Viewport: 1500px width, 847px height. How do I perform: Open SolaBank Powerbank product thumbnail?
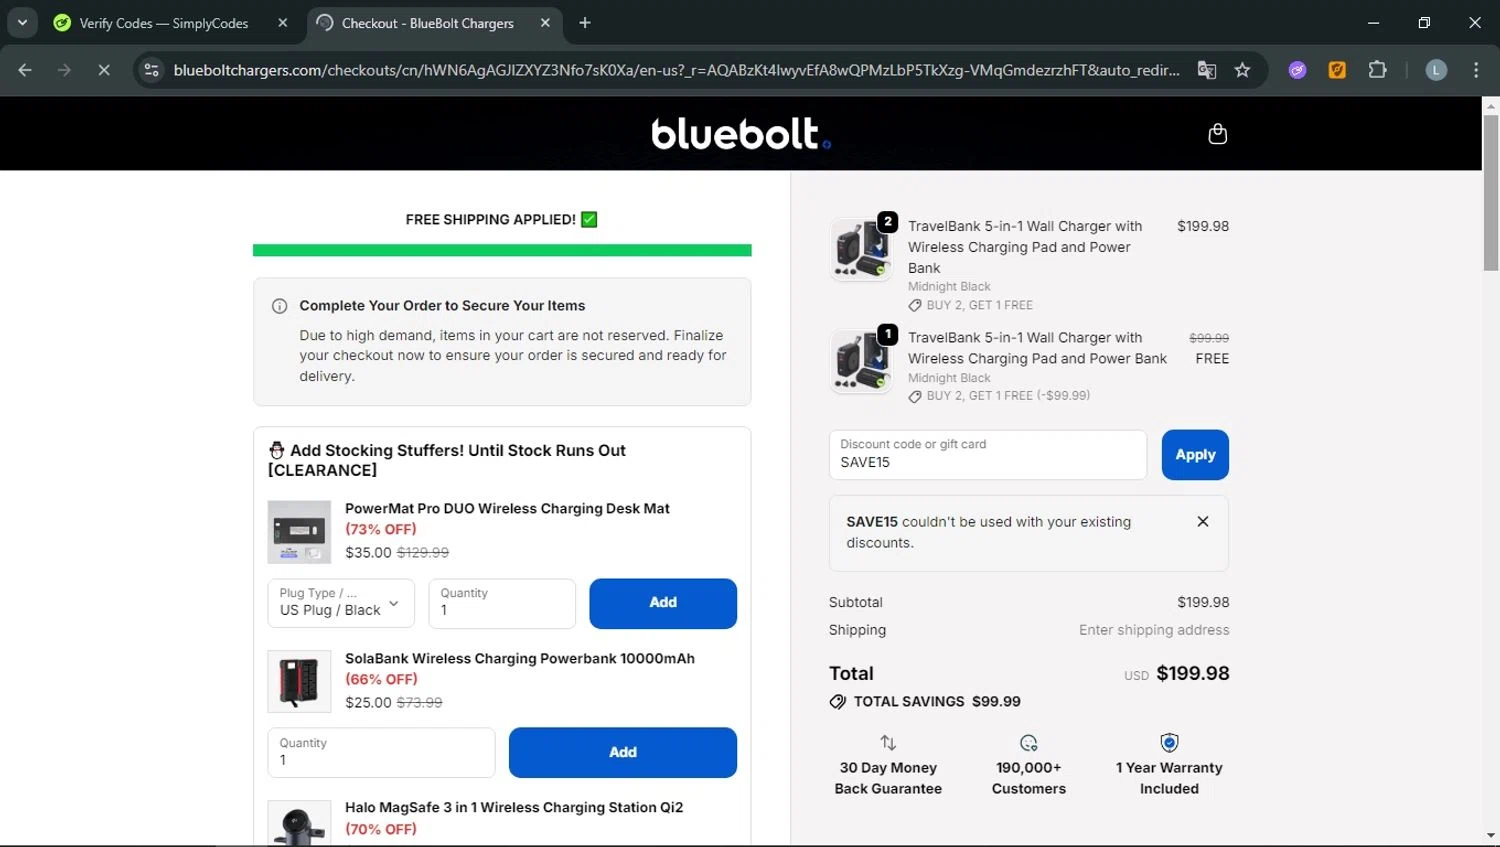pyautogui.click(x=299, y=681)
